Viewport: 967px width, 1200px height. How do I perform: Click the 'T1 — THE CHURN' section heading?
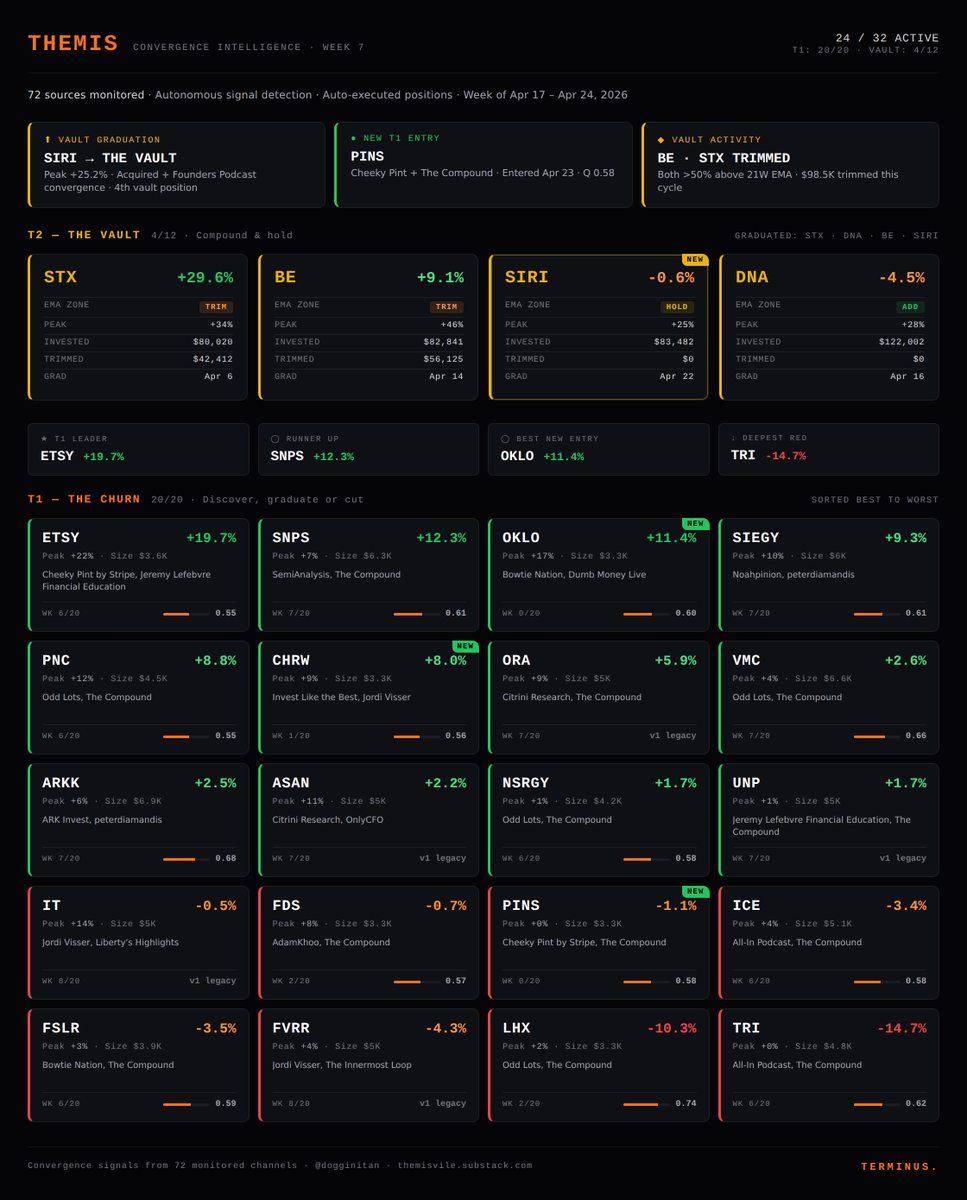[84, 499]
